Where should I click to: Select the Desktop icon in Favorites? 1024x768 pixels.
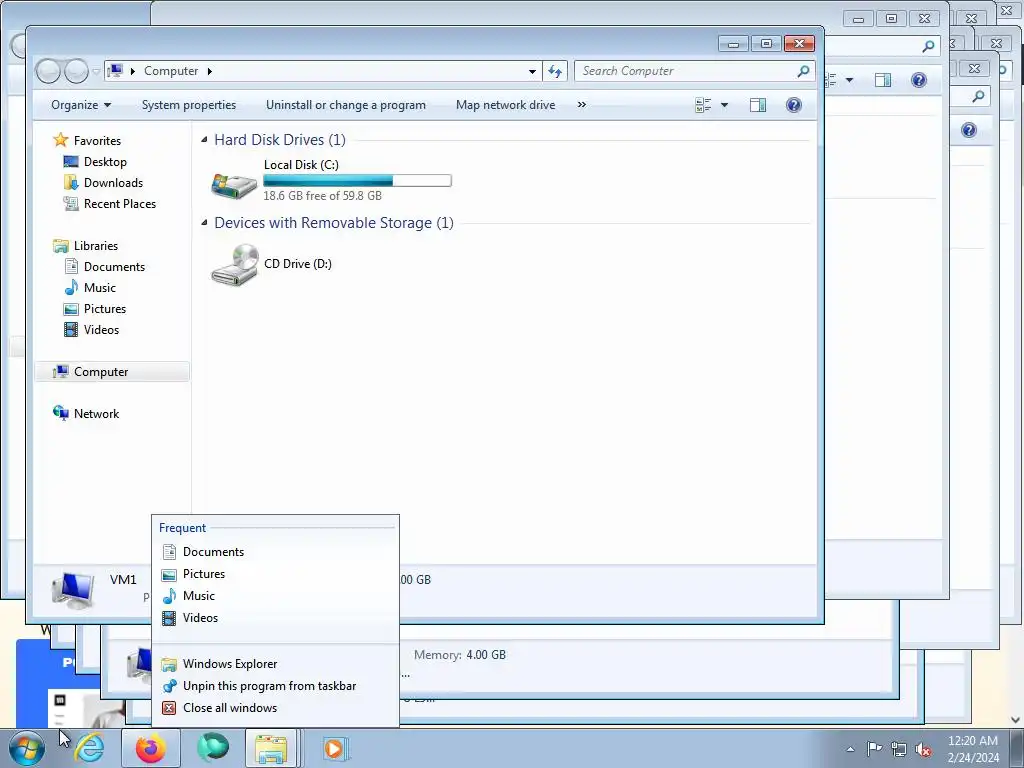point(71,161)
